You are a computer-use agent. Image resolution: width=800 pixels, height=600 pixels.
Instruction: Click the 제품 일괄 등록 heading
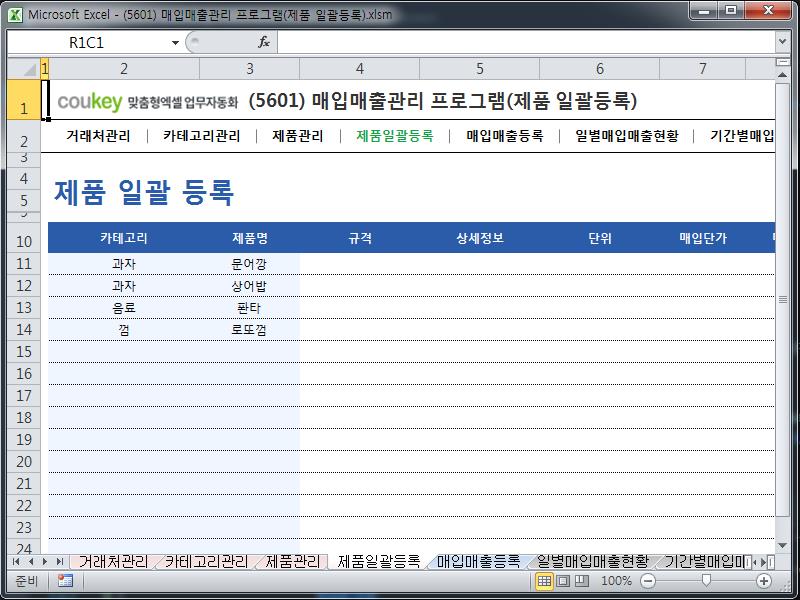pos(144,192)
